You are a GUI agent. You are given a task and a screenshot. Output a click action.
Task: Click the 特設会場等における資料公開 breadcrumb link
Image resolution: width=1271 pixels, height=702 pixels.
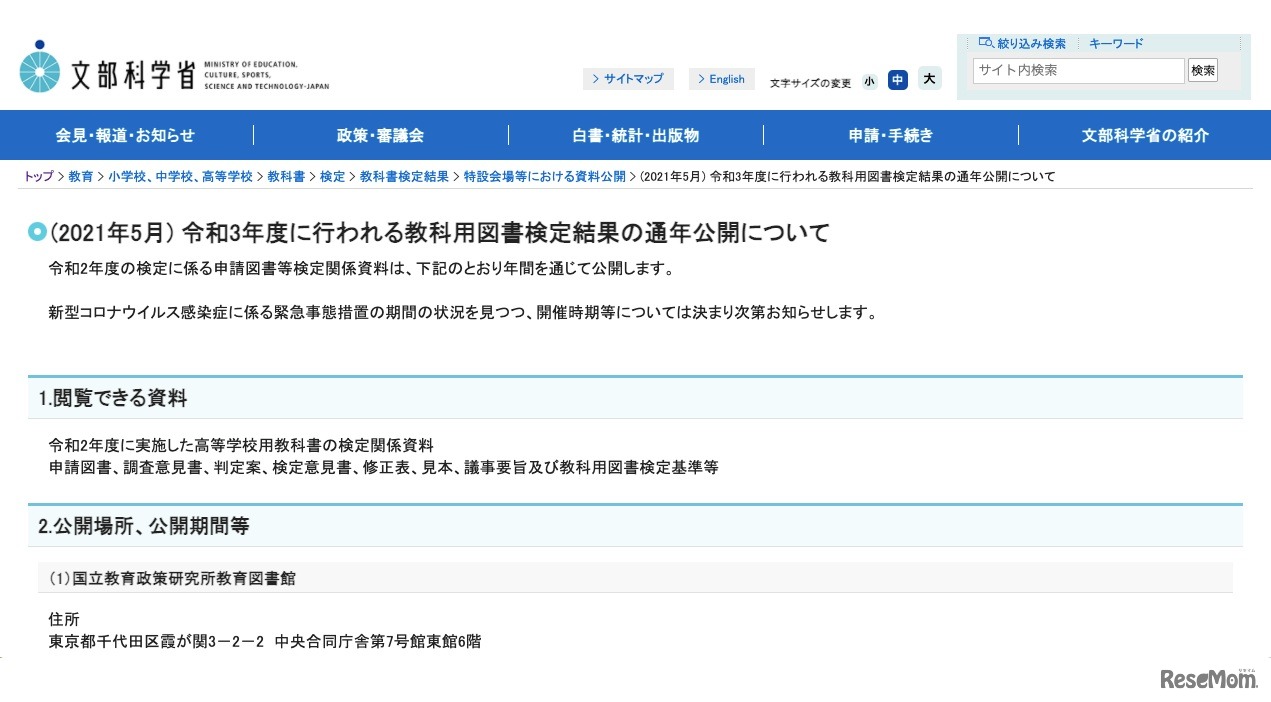tap(545, 176)
